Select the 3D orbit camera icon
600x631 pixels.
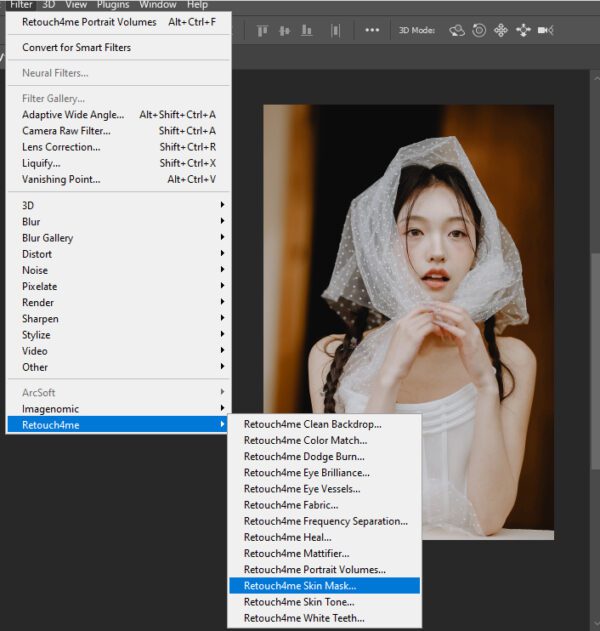pyautogui.click(x=457, y=30)
